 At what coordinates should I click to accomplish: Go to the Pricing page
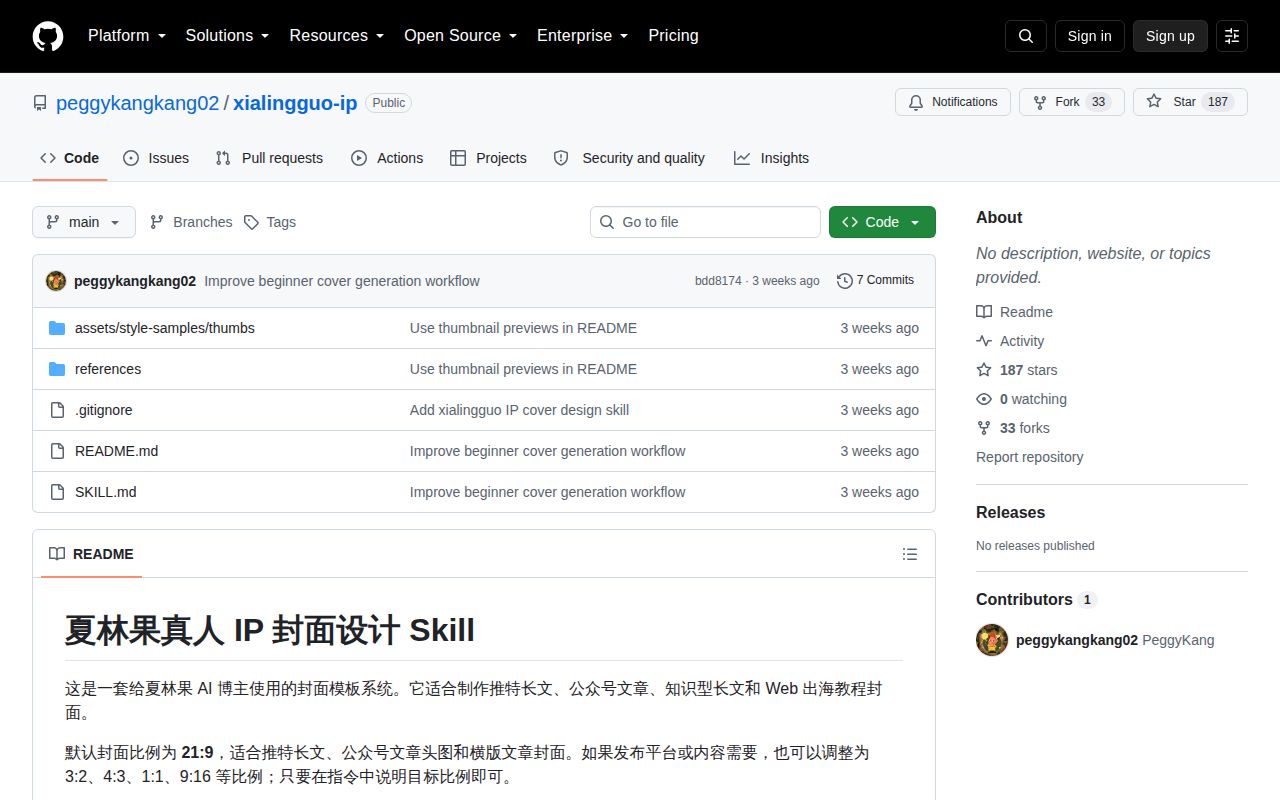coord(673,36)
